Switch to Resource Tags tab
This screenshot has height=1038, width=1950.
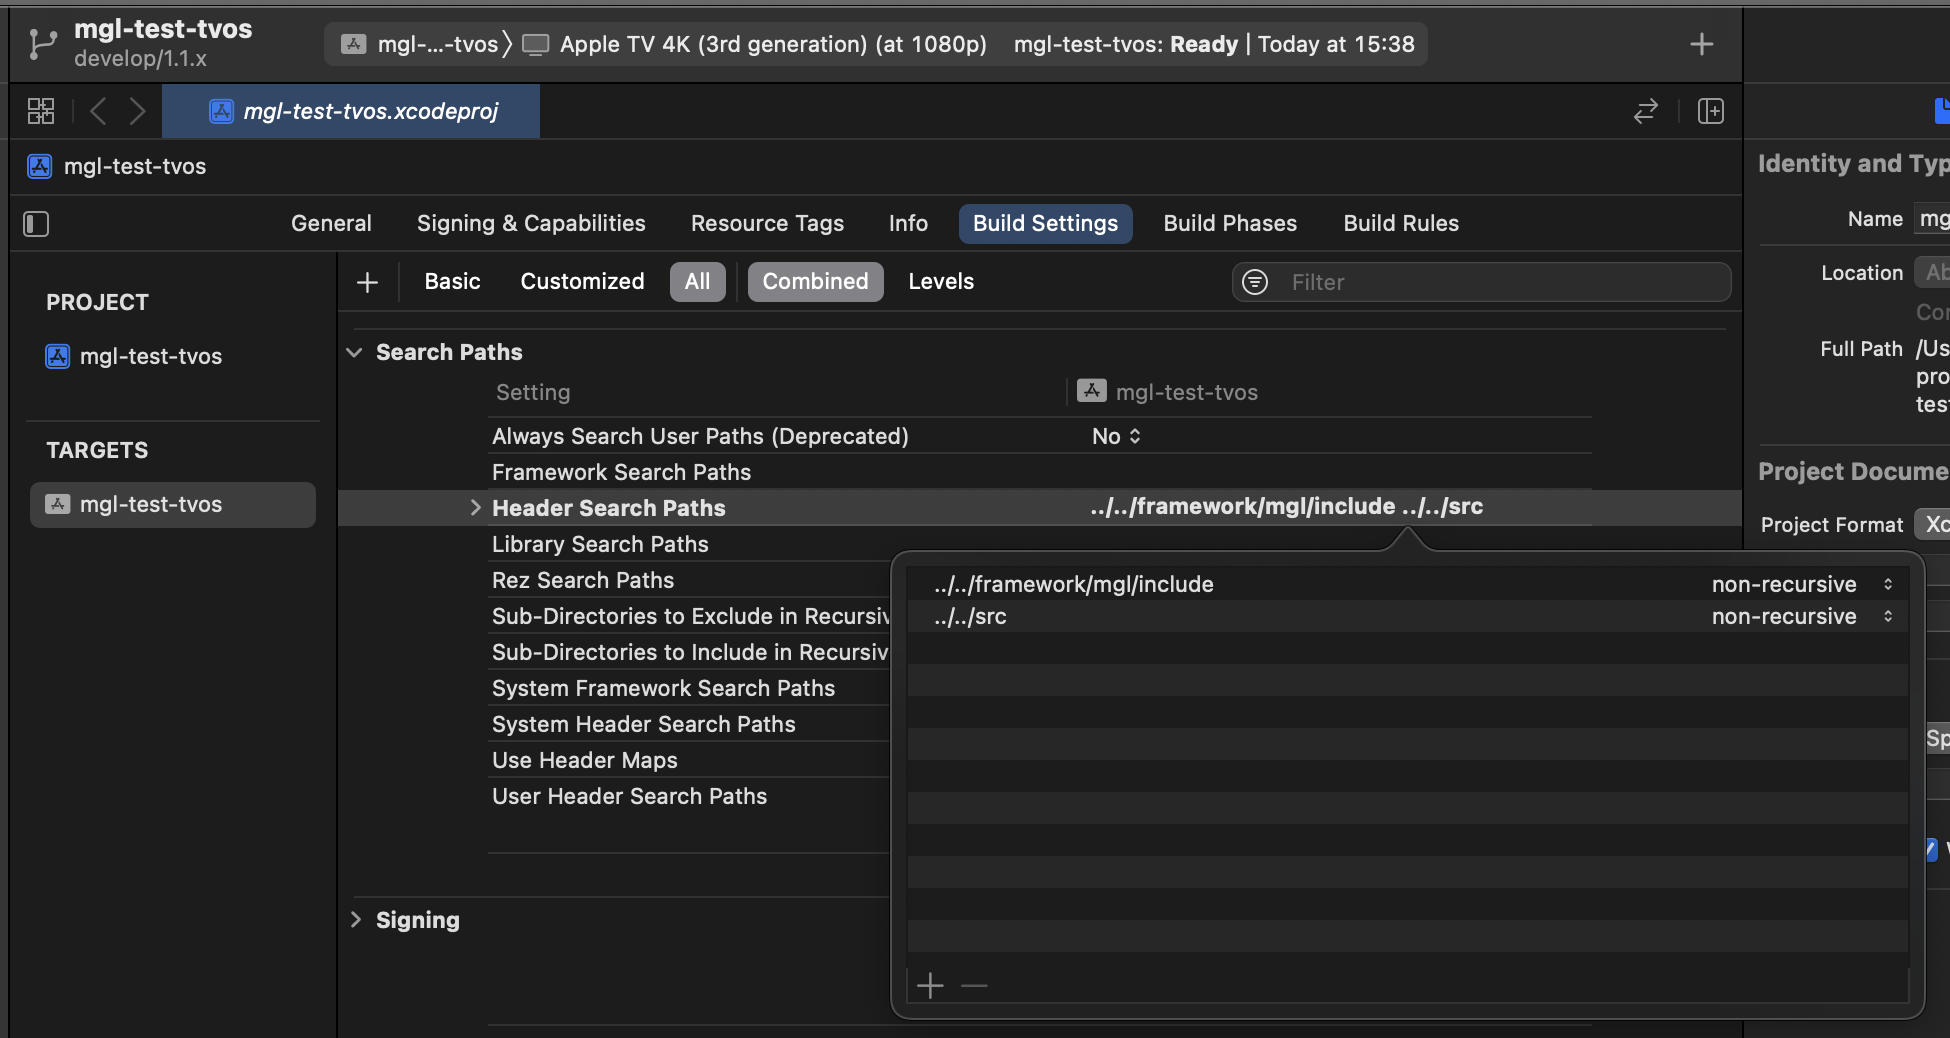[767, 223]
